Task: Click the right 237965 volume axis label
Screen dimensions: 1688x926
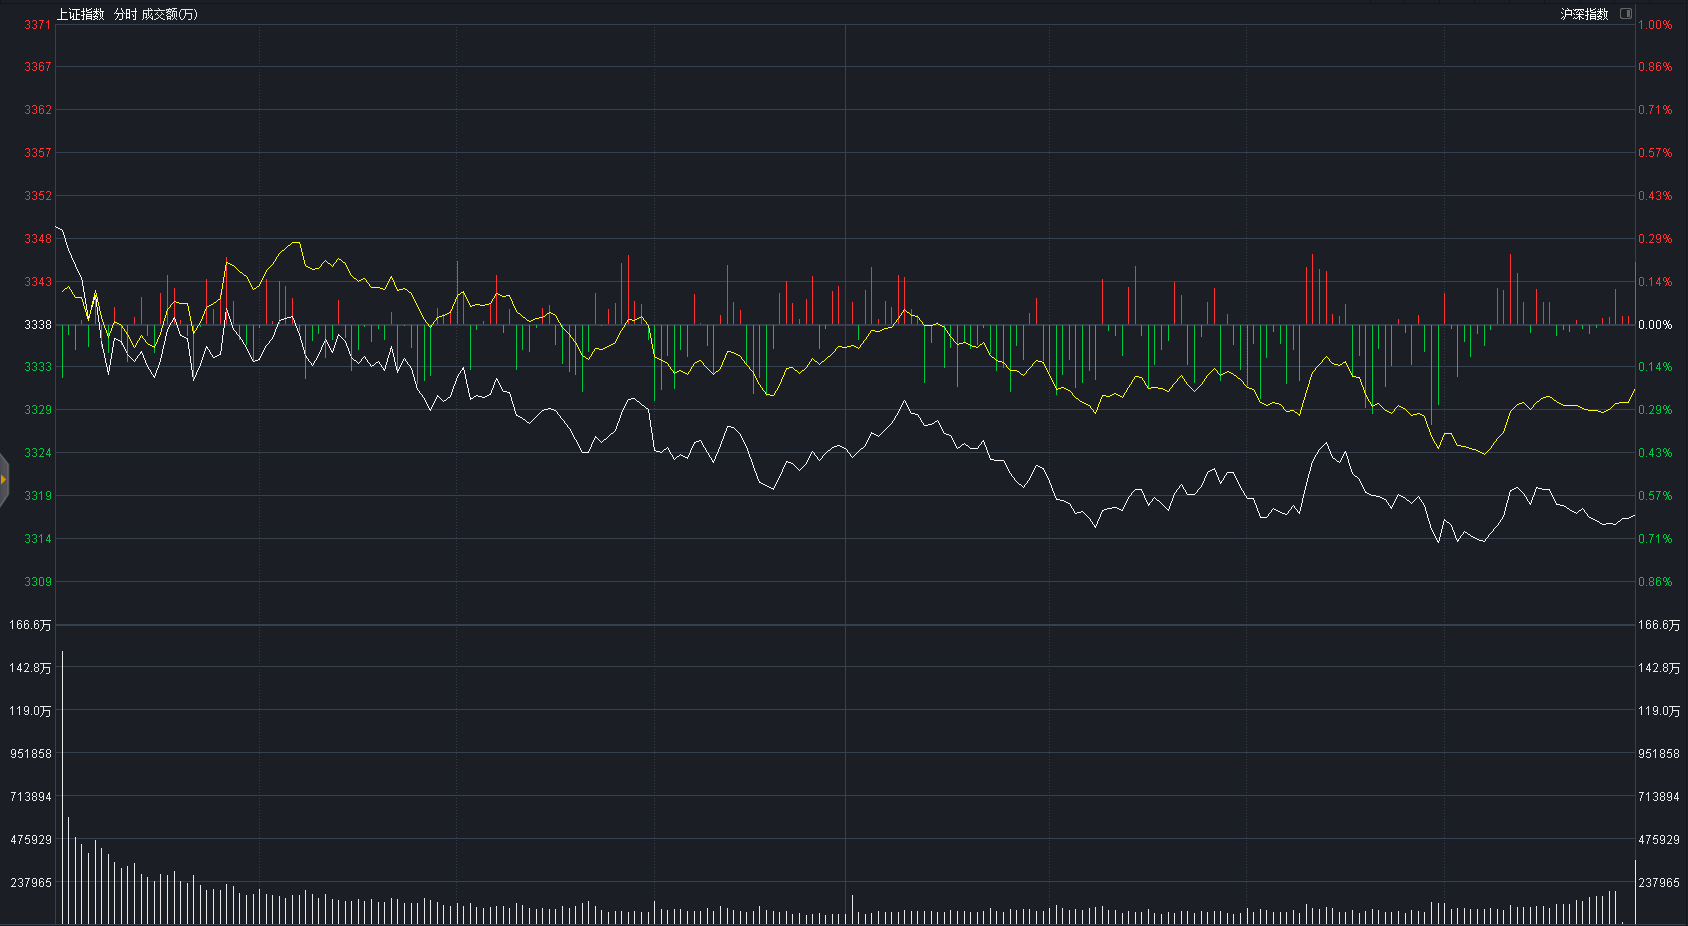Action: point(1659,883)
